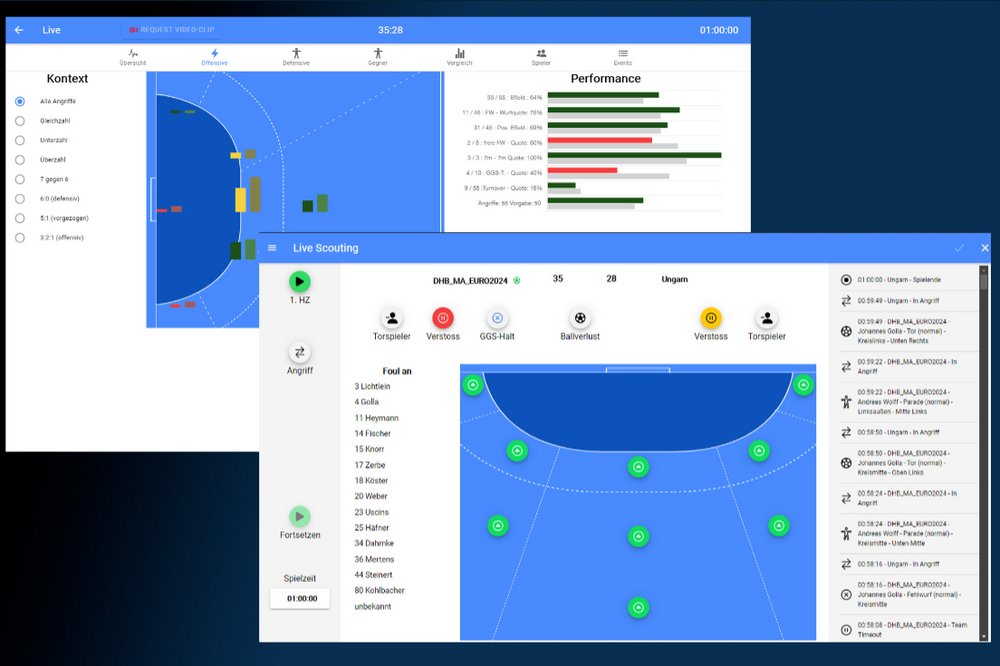Select the Unterzahl context filter
1000x666 pixels.
pyautogui.click(x=20, y=140)
